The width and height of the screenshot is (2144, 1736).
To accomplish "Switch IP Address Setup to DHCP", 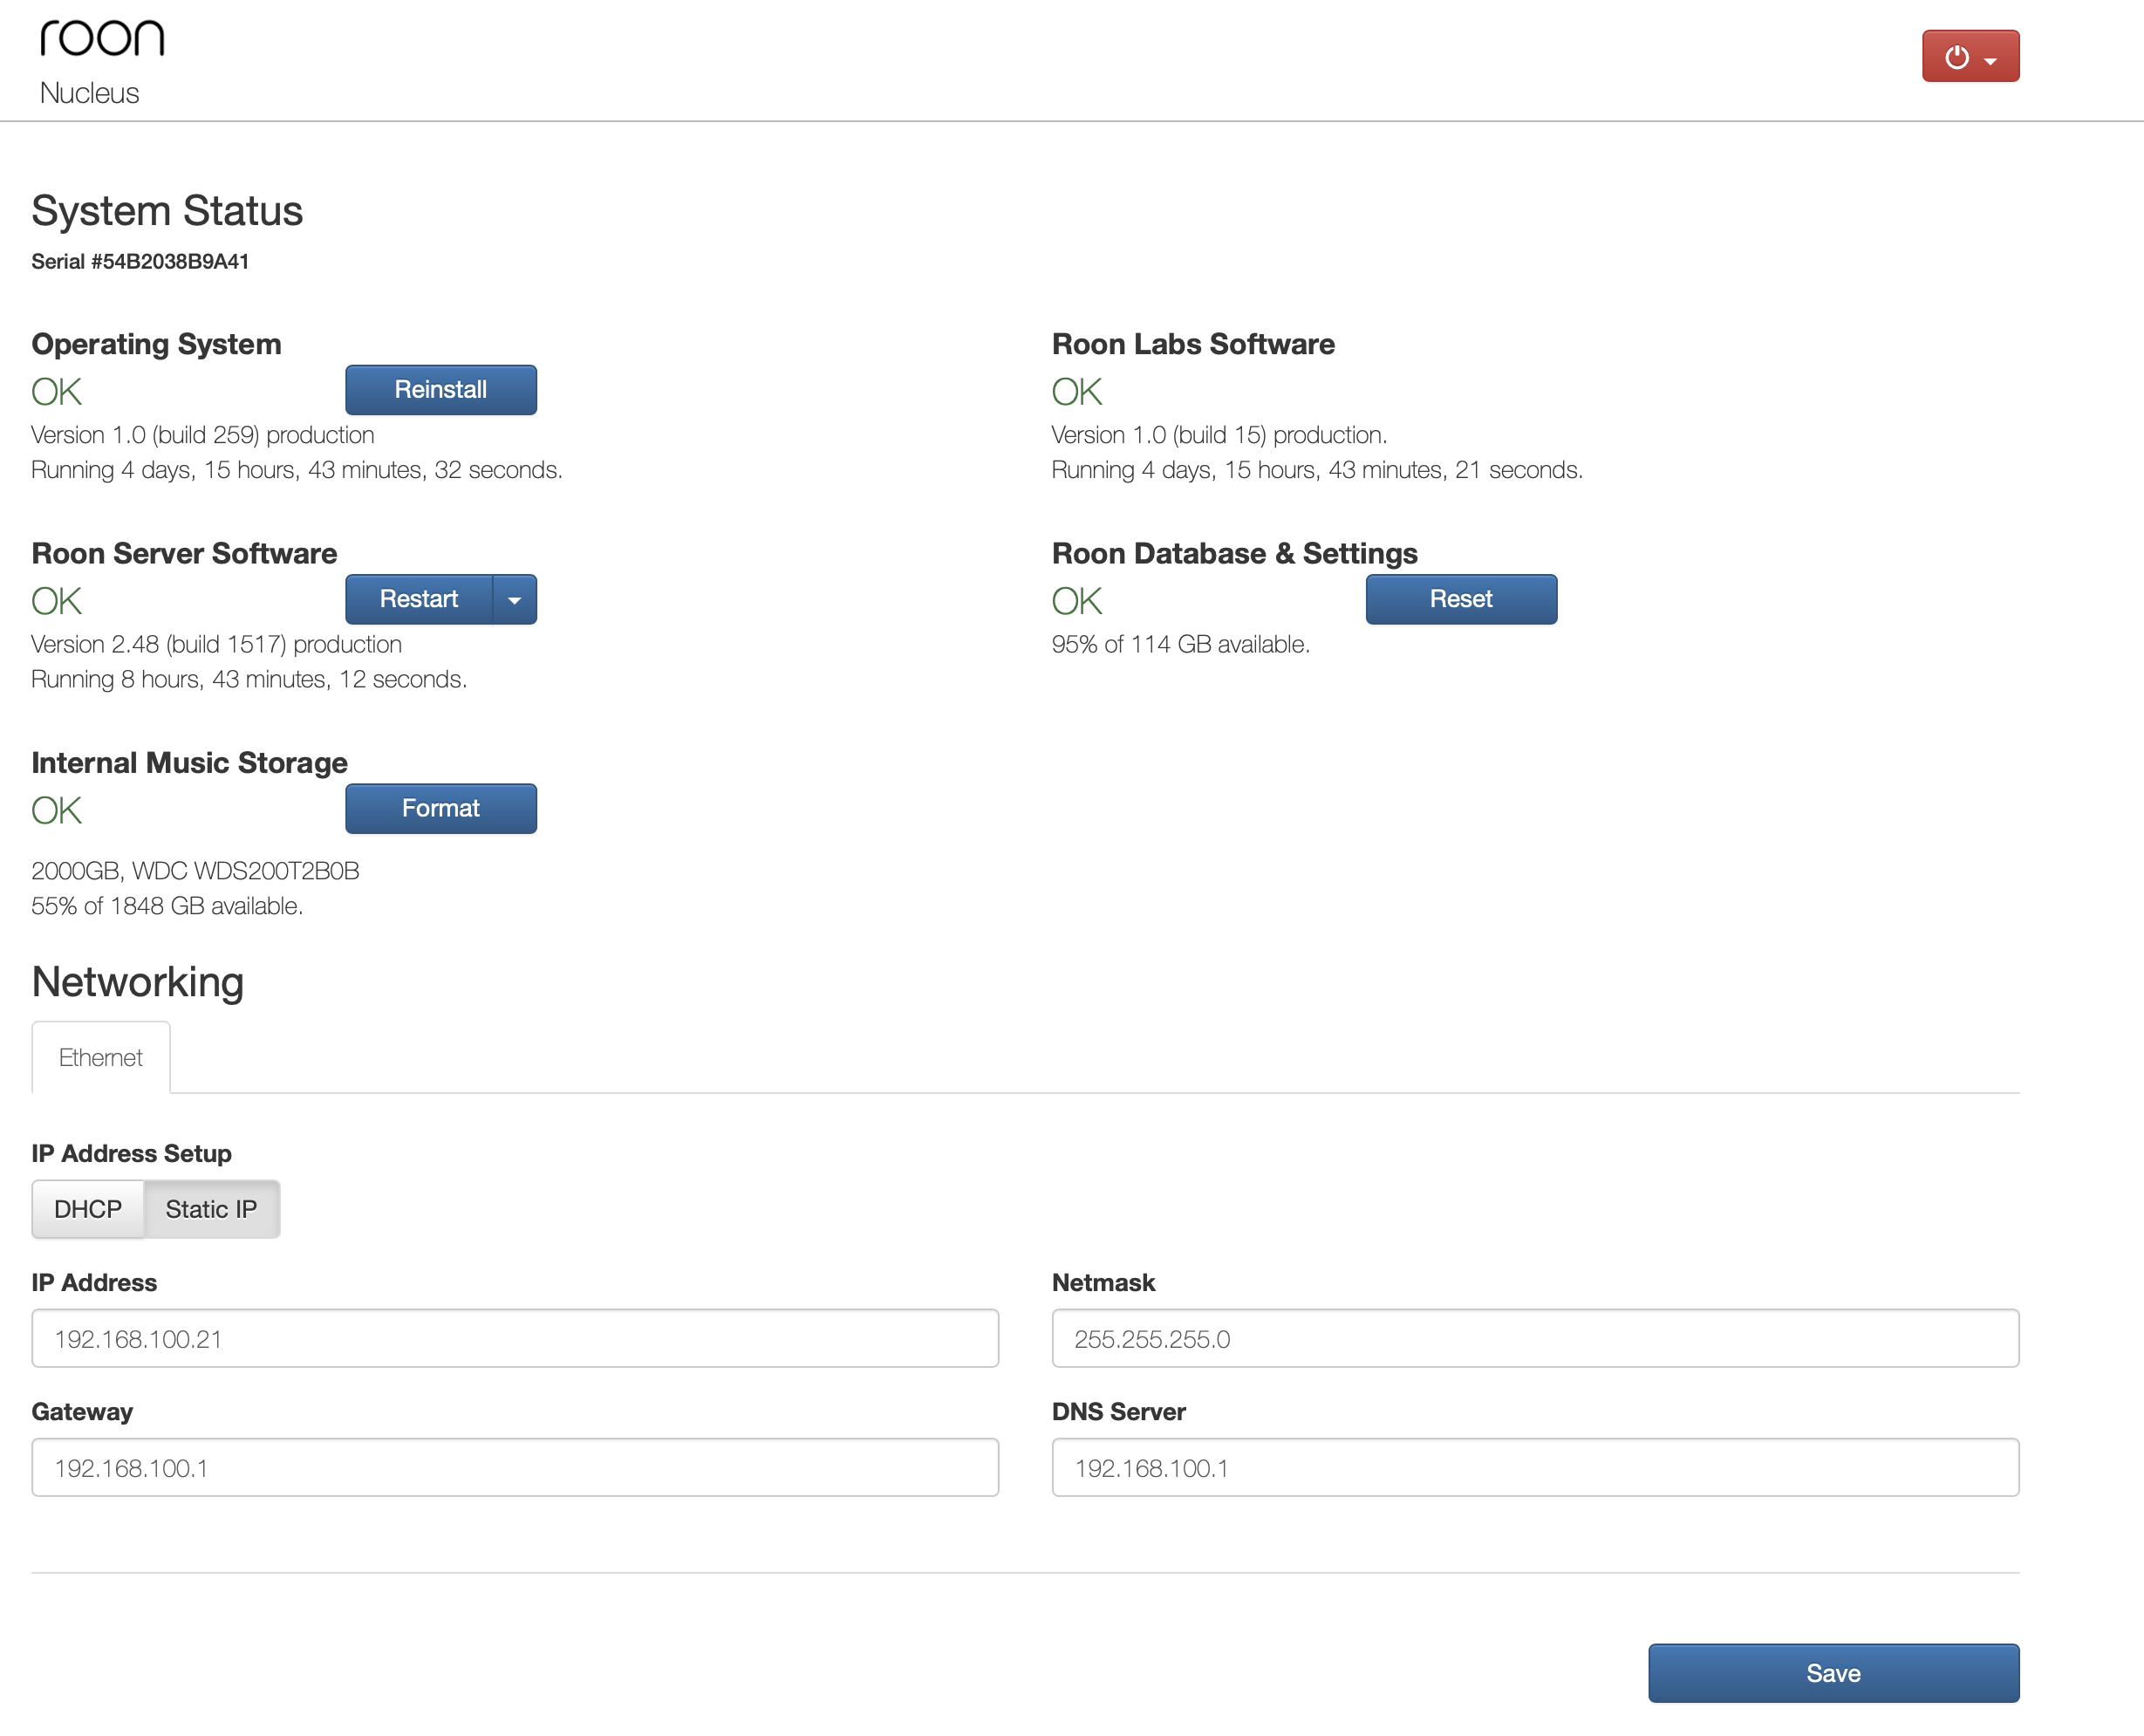I will pos(88,1209).
